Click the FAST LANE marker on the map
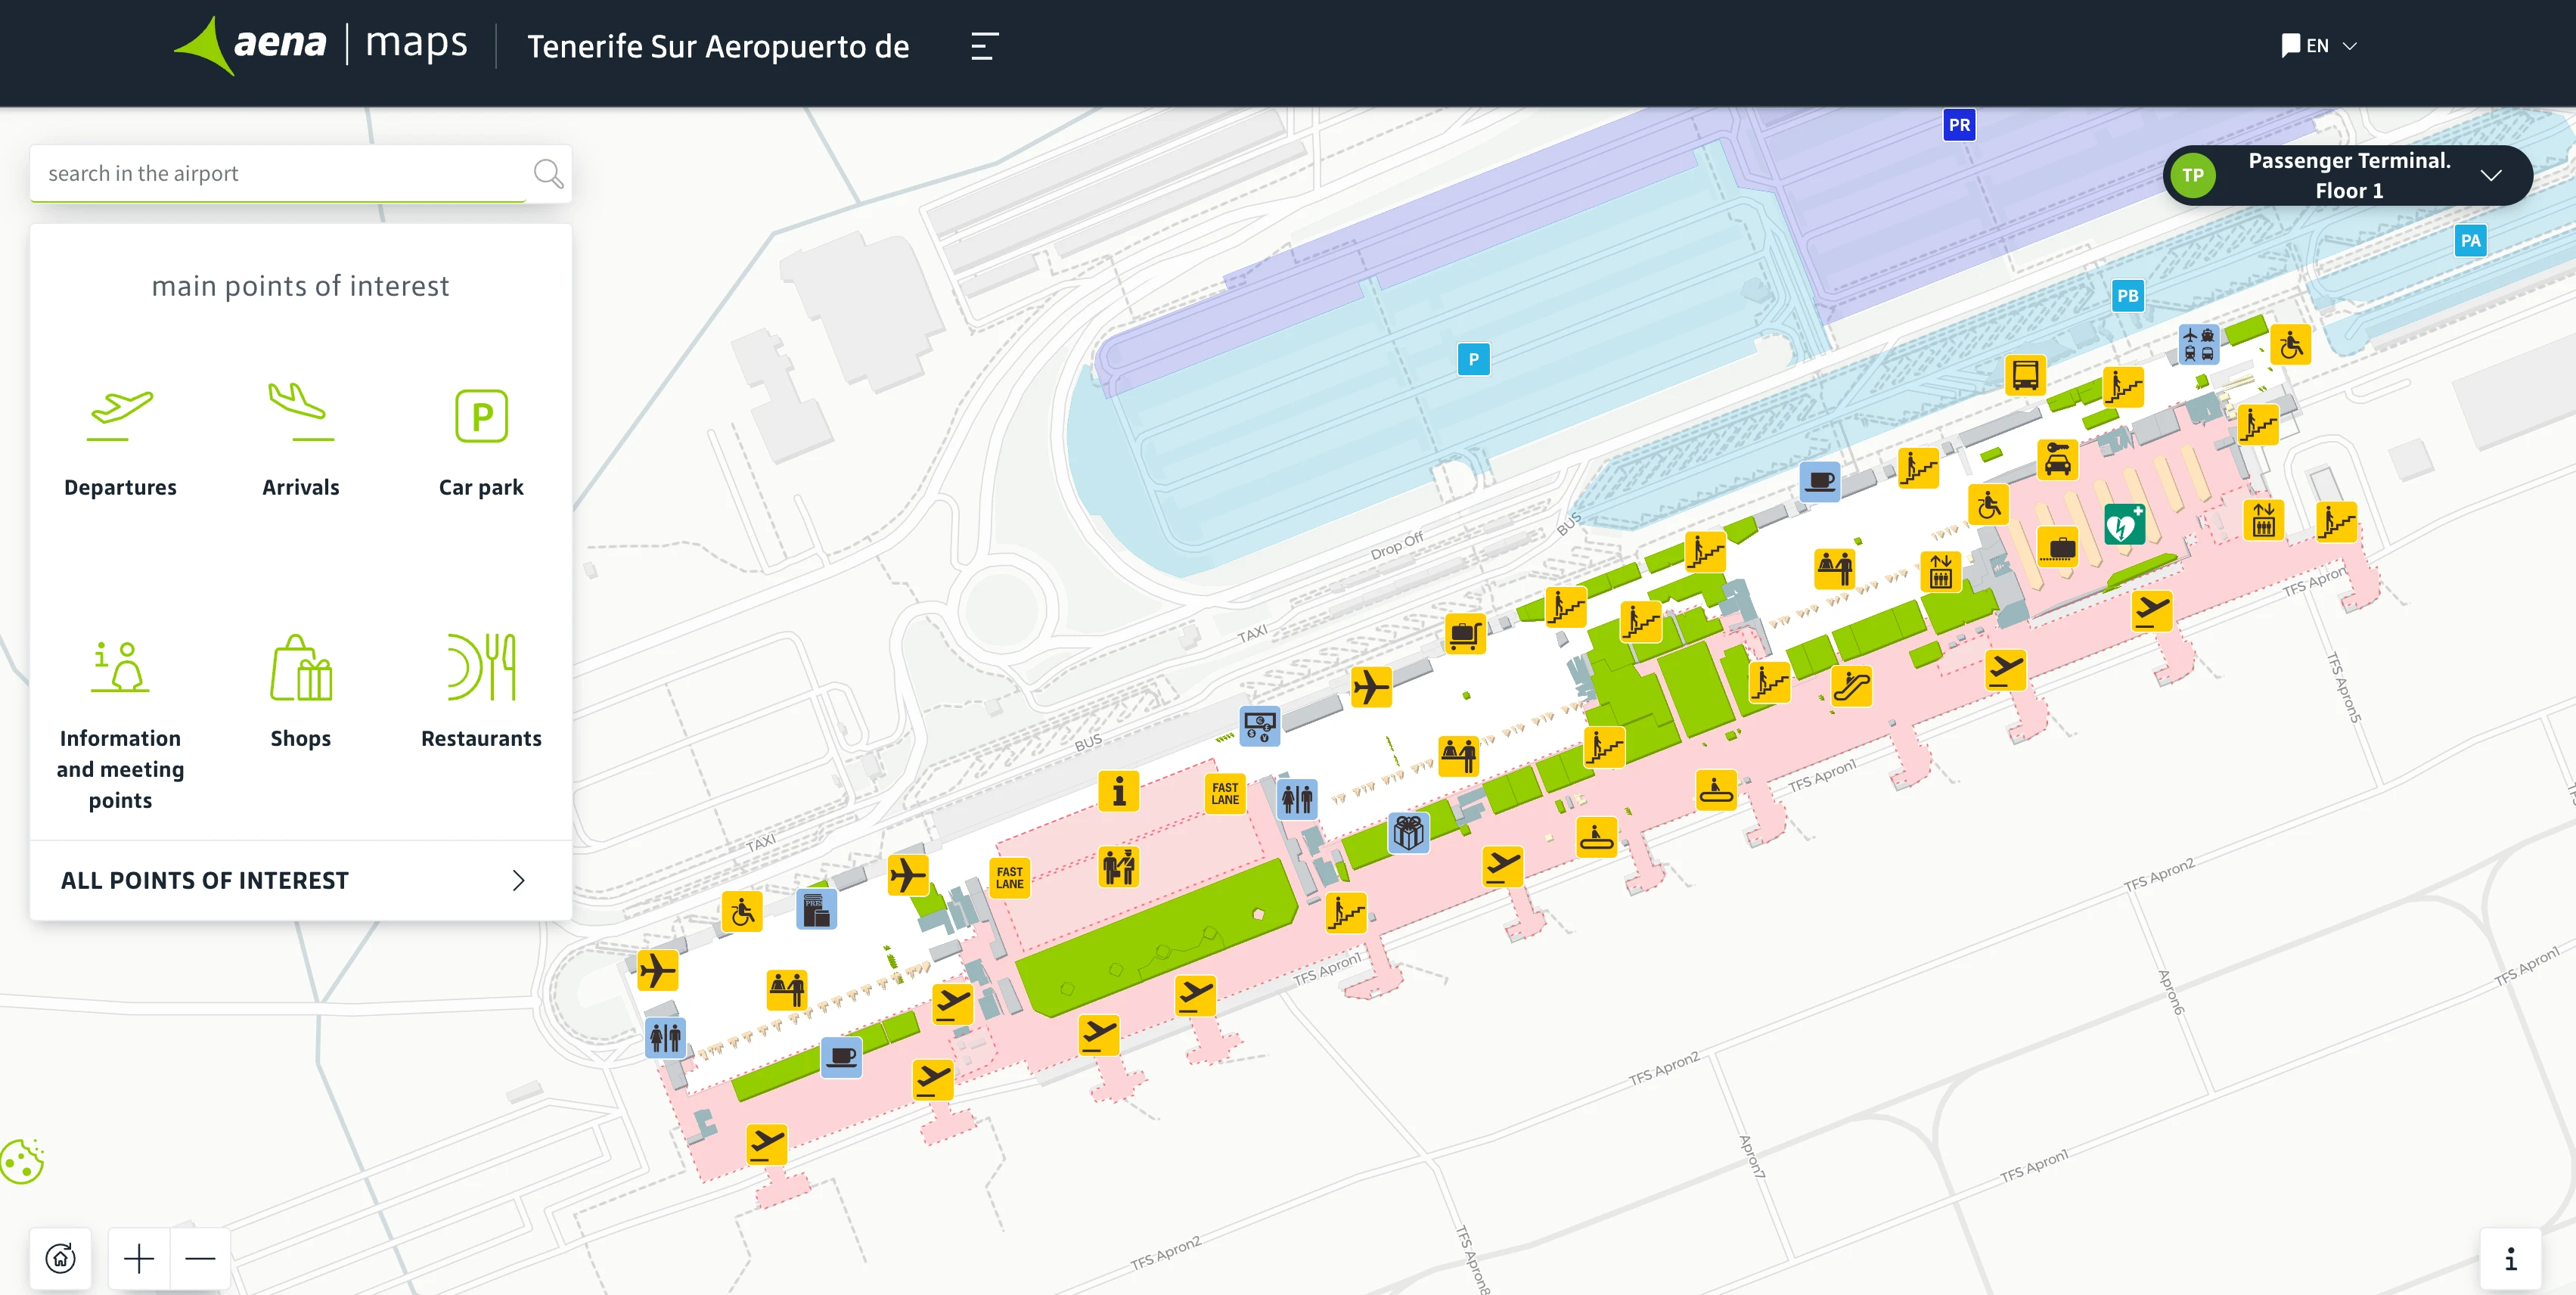This screenshot has height=1295, width=2576. tap(1224, 795)
